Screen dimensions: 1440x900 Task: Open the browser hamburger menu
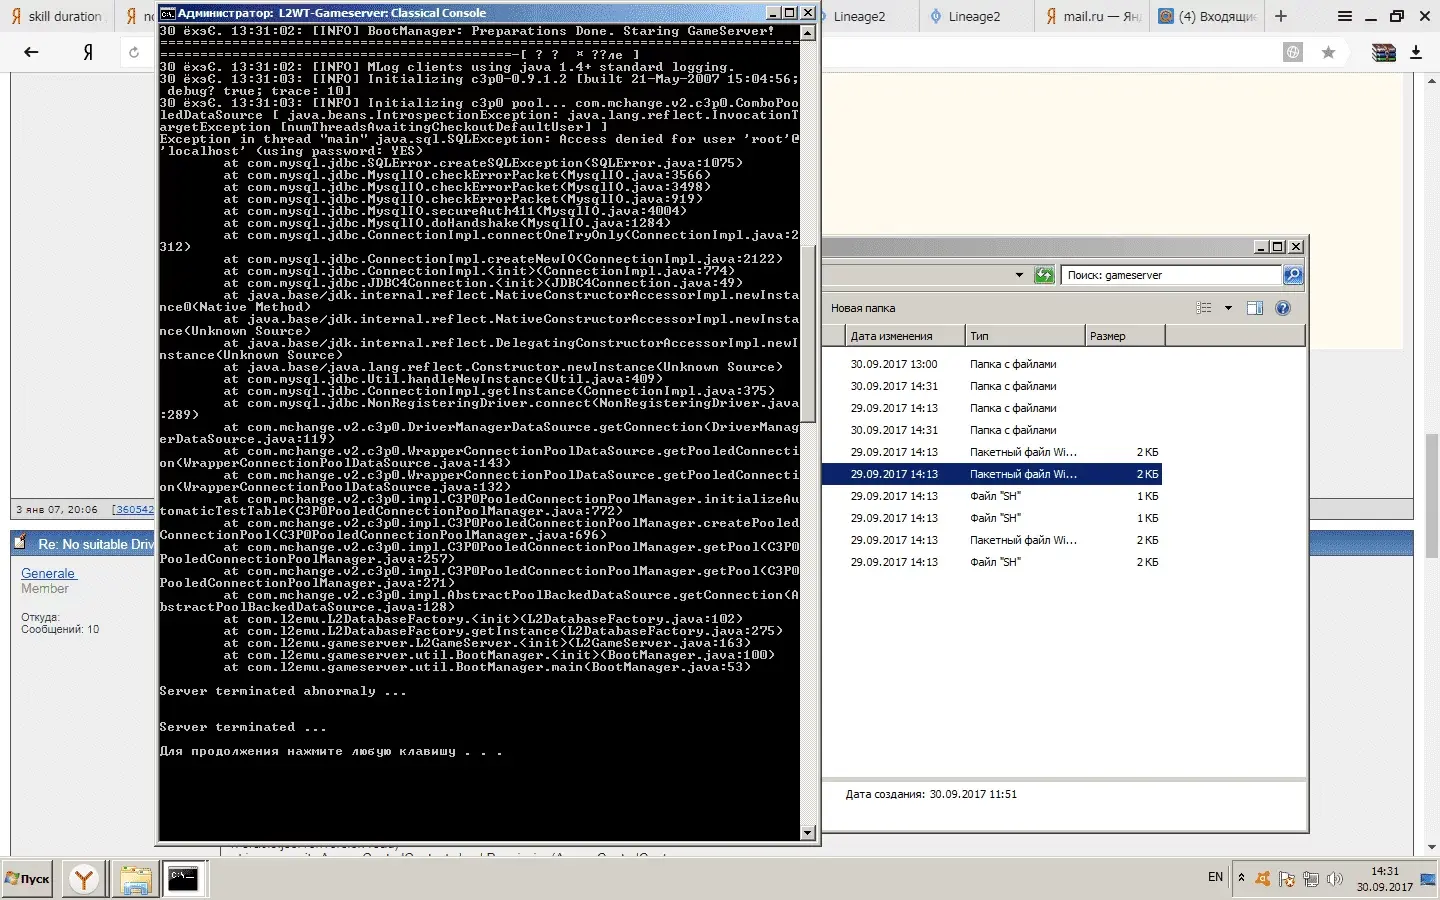pos(1345,16)
